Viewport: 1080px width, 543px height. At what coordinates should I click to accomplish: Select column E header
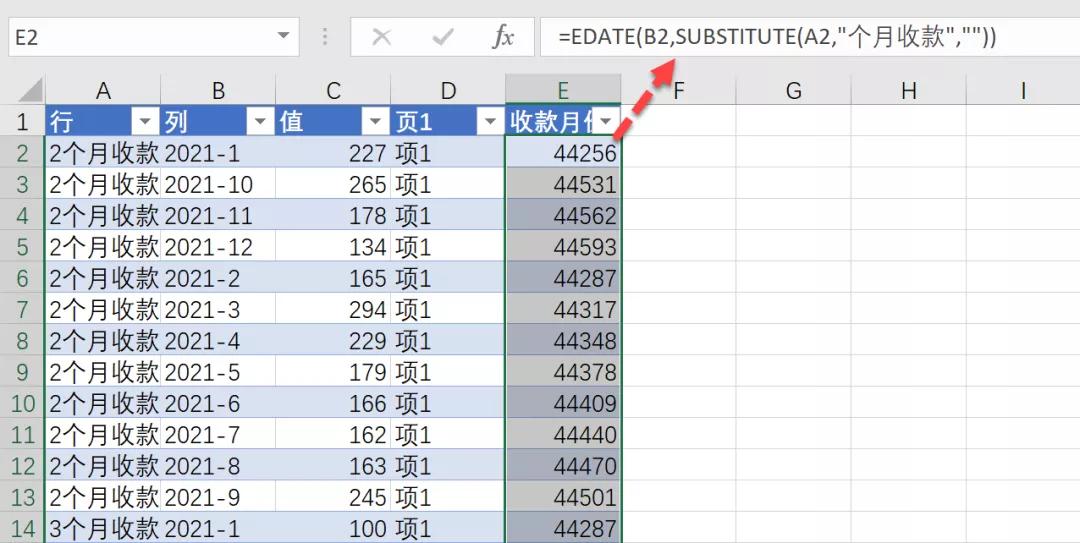[x=563, y=91]
